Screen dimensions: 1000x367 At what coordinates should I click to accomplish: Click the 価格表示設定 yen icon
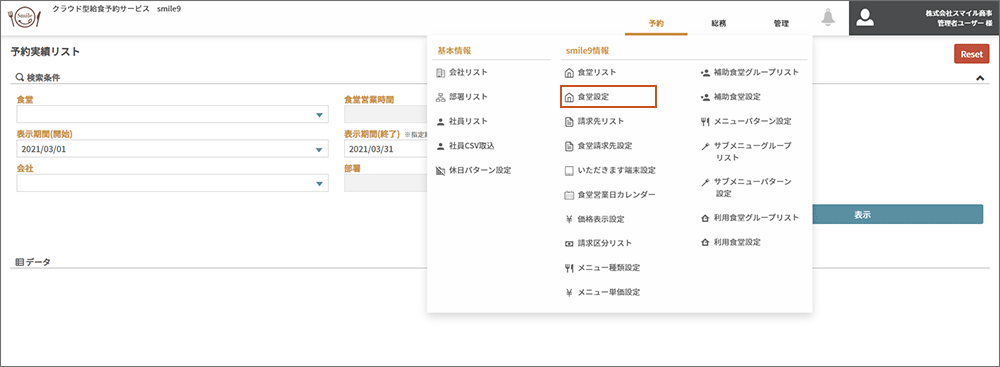570,219
